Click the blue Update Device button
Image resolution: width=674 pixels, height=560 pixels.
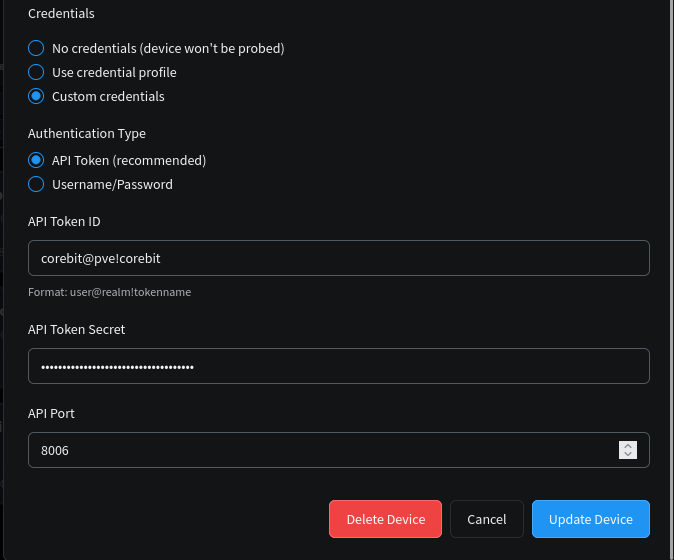pyautogui.click(x=590, y=519)
